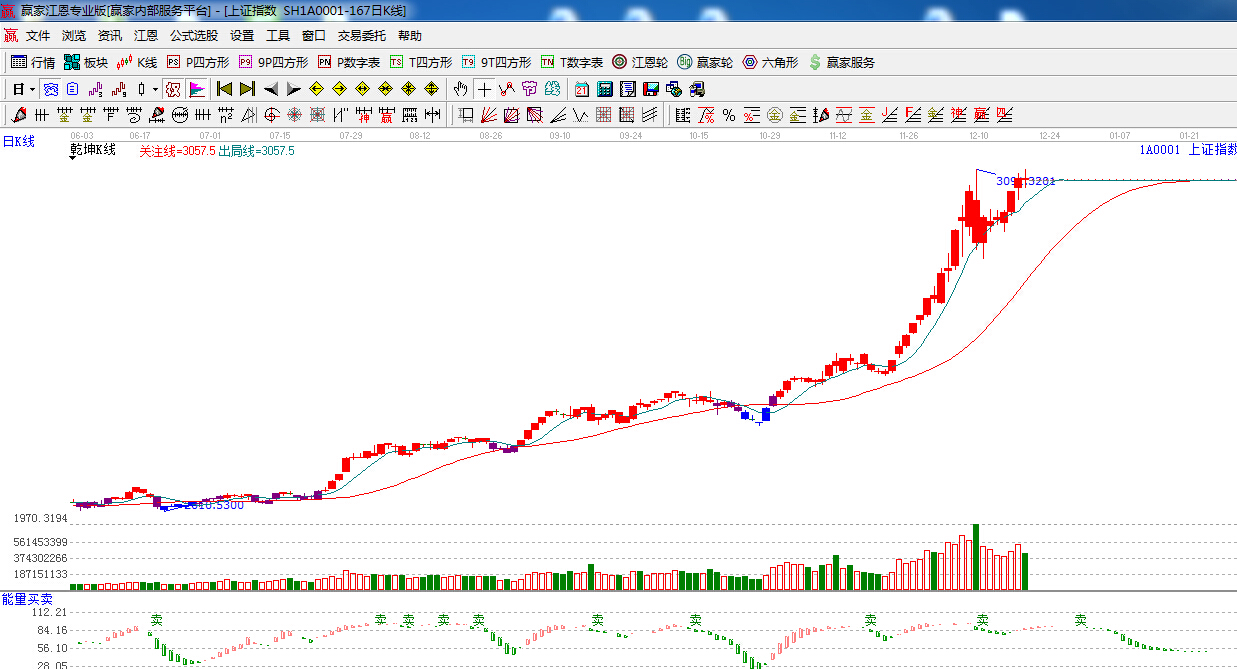1237x669 pixels.
Task: Click the percent sign drawing tool
Action: [729, 115]
